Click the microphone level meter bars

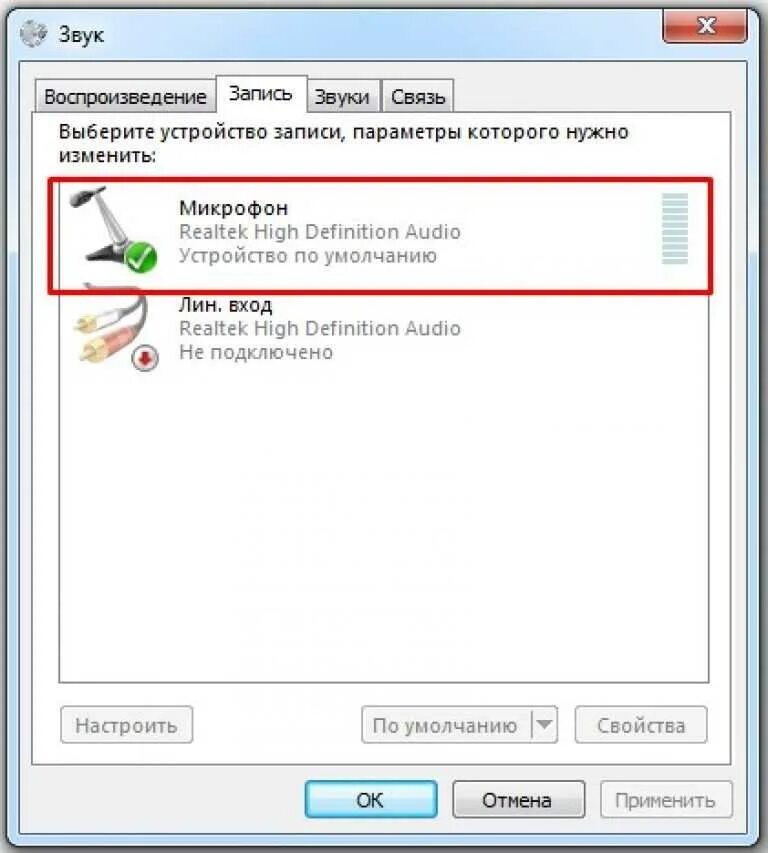tap(674, 228)
